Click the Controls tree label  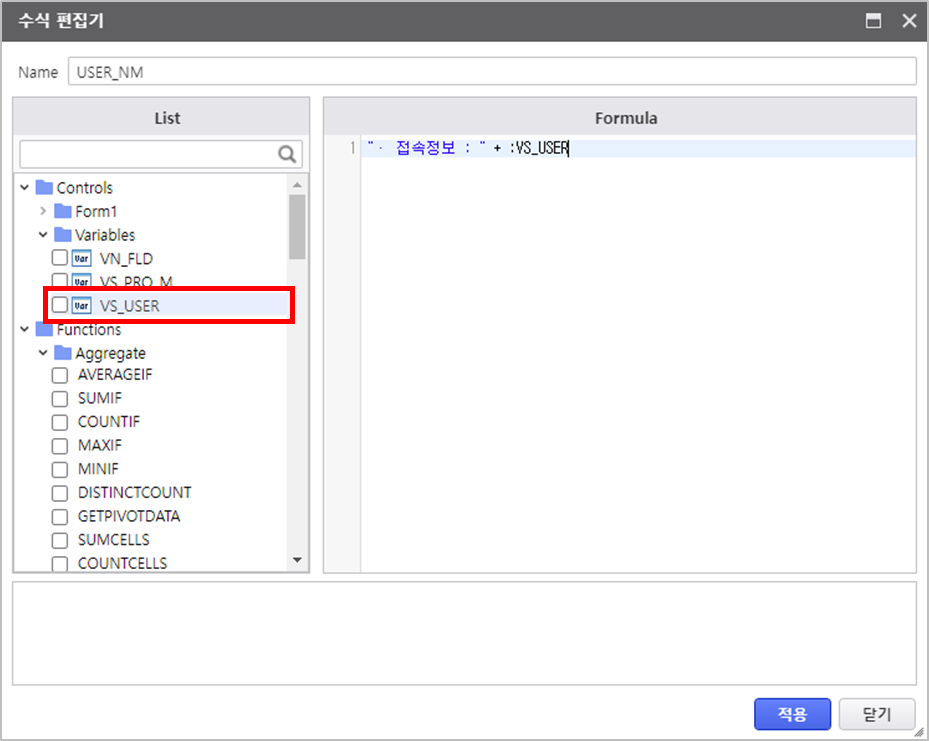pos(85,188)
